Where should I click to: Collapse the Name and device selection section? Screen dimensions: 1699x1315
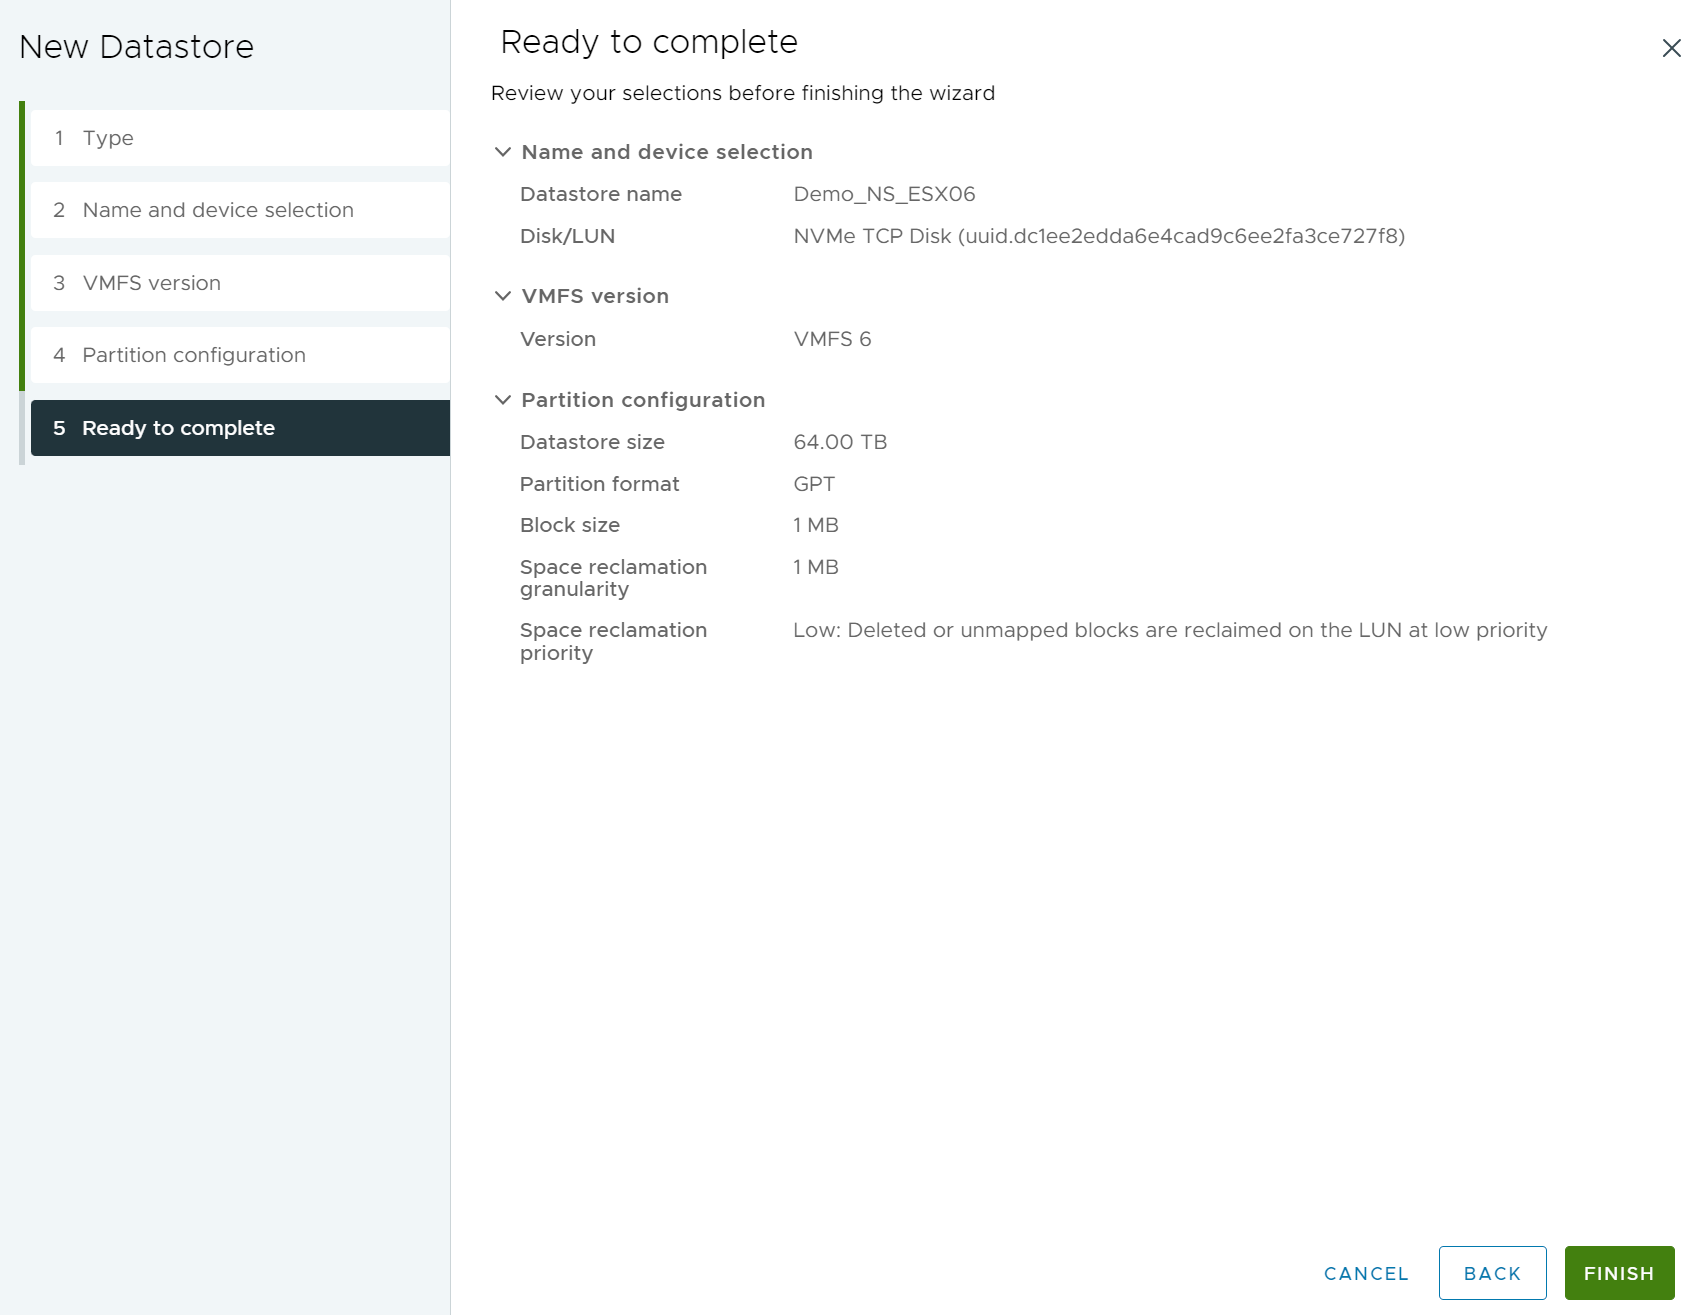[x=502, y=152]
